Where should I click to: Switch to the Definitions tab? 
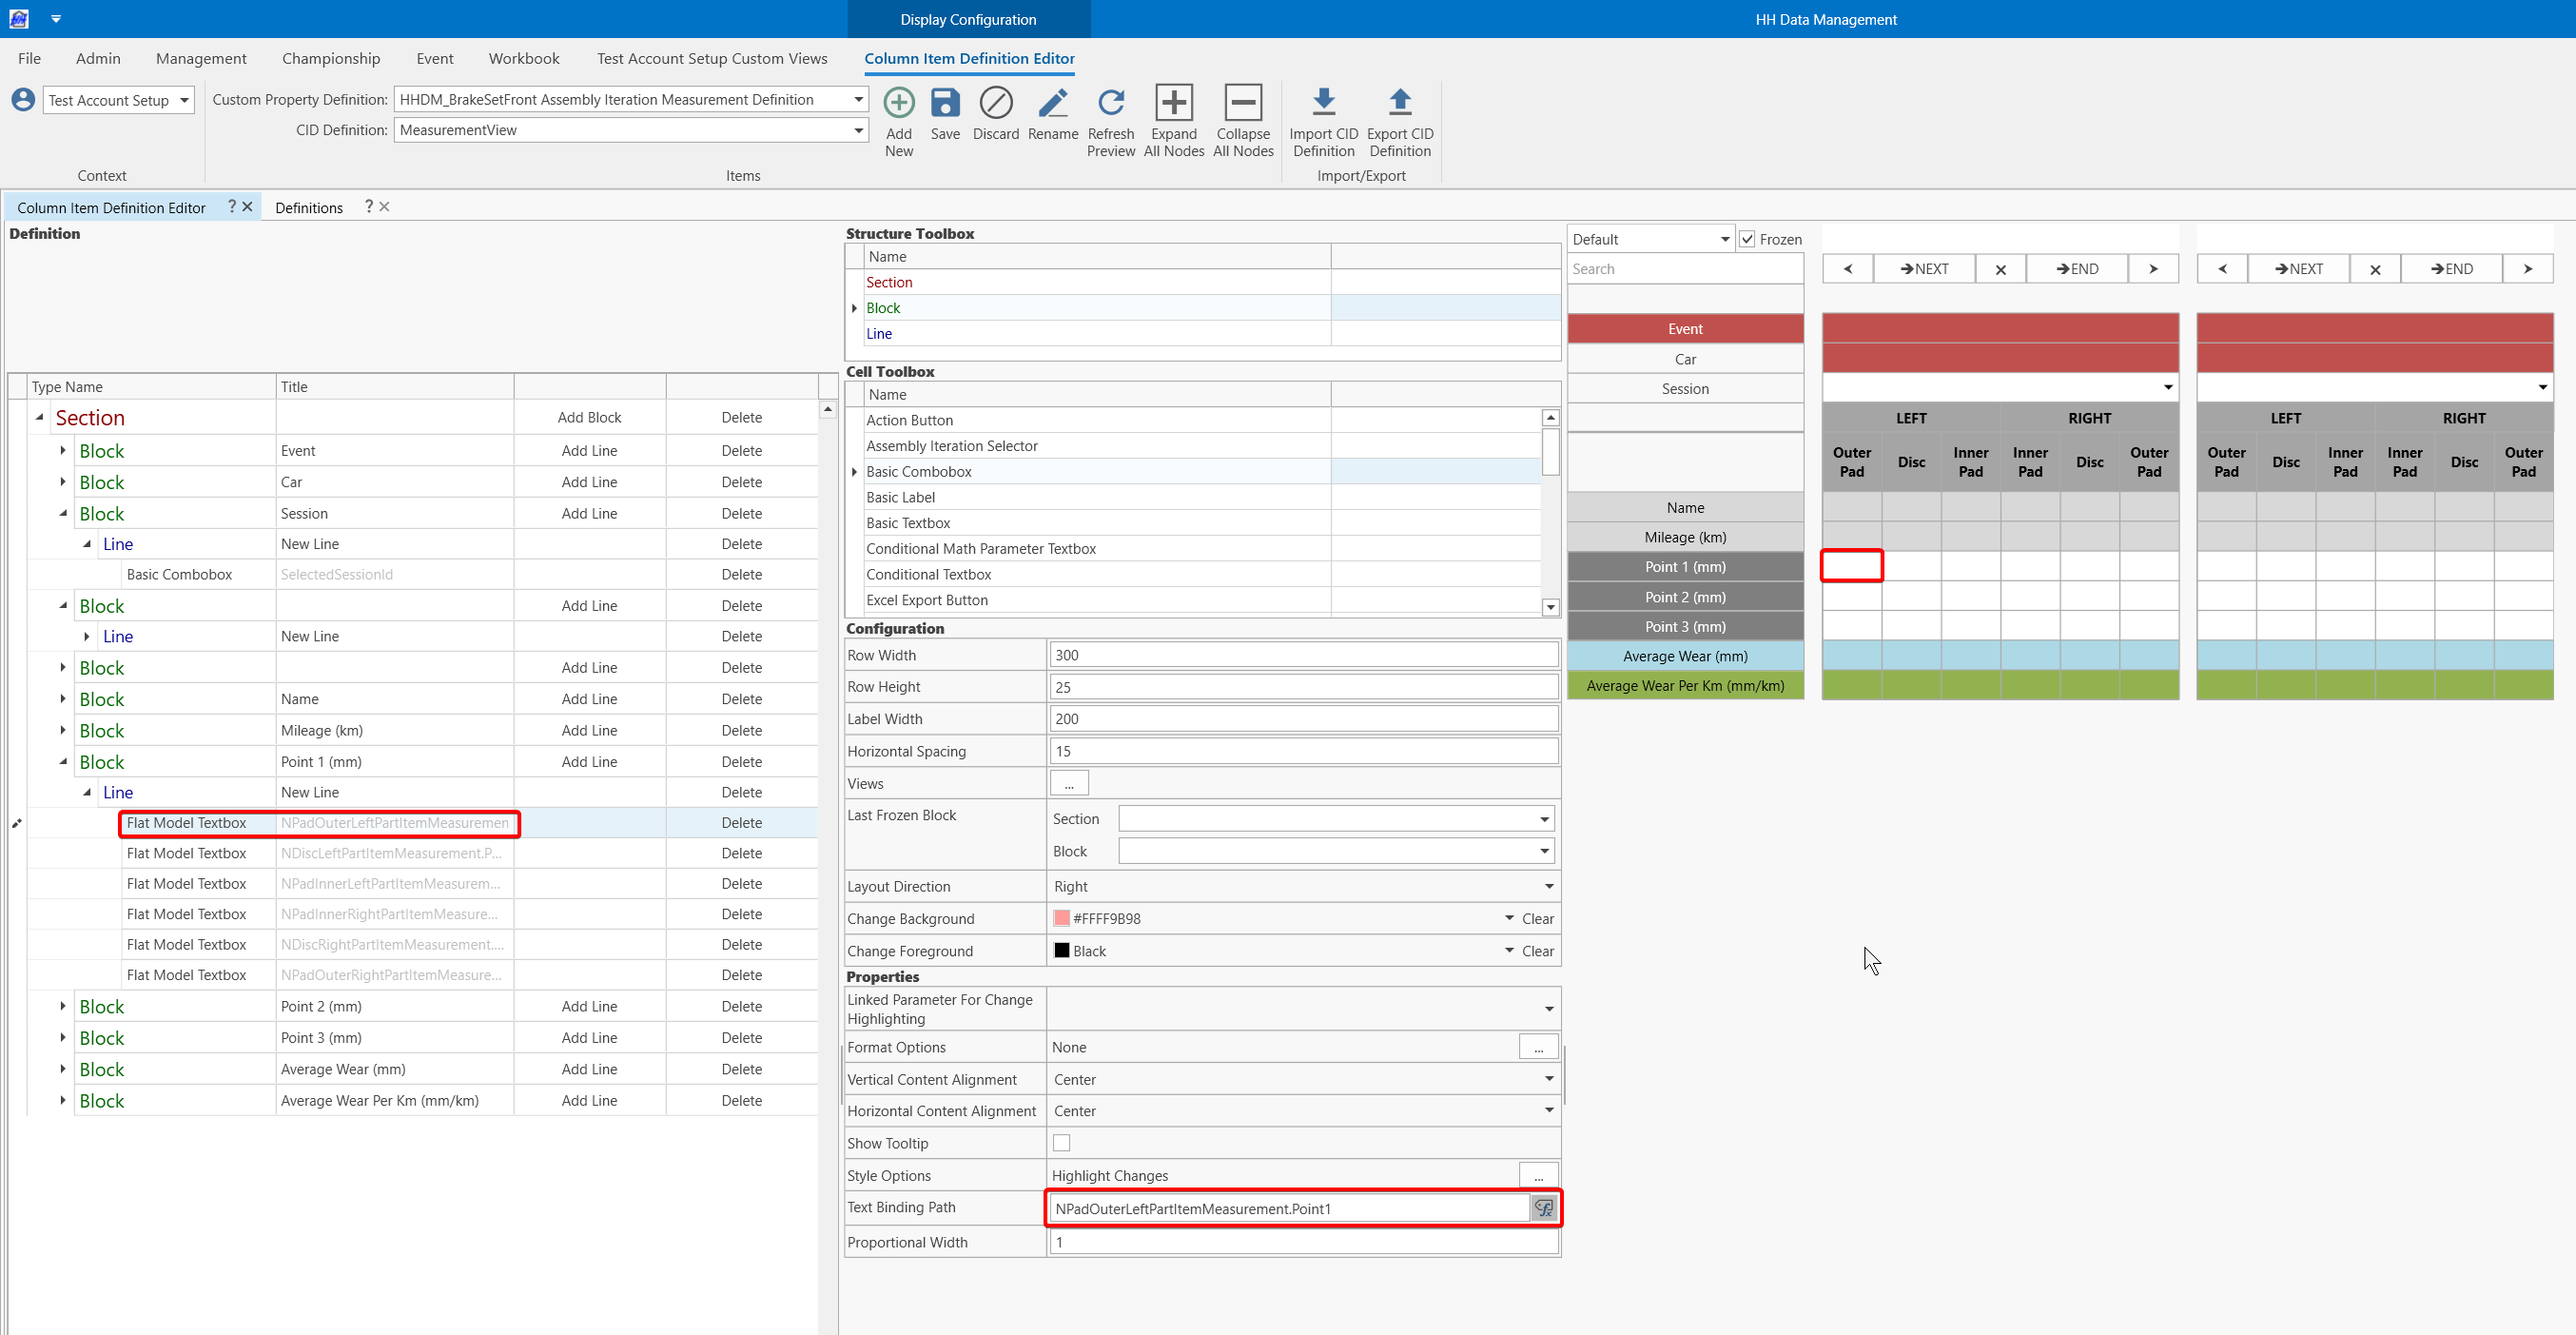coord(308,207)
